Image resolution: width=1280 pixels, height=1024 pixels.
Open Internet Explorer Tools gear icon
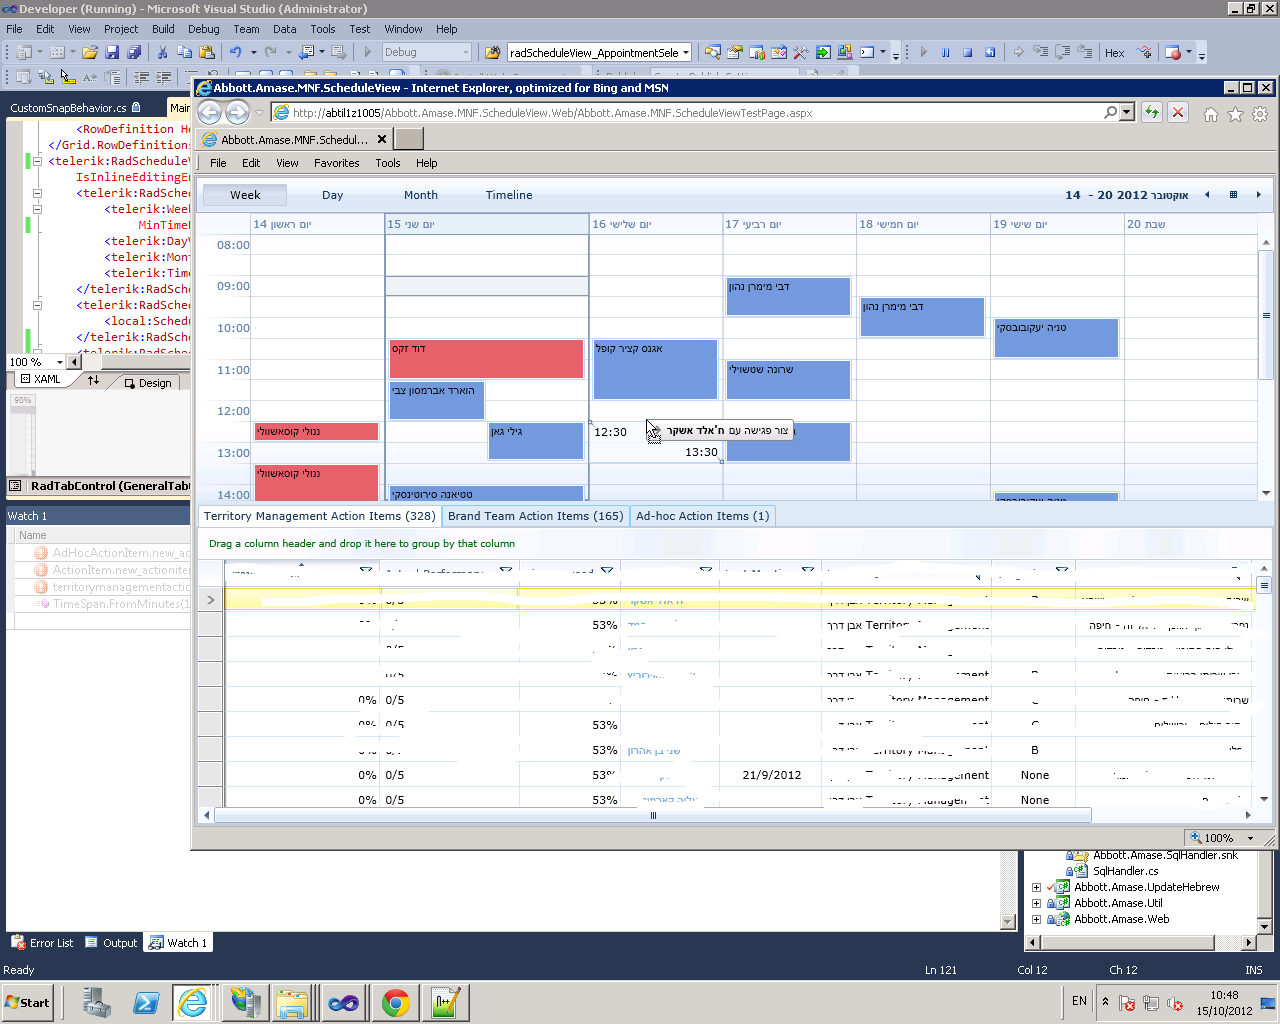pos(1260,114)
